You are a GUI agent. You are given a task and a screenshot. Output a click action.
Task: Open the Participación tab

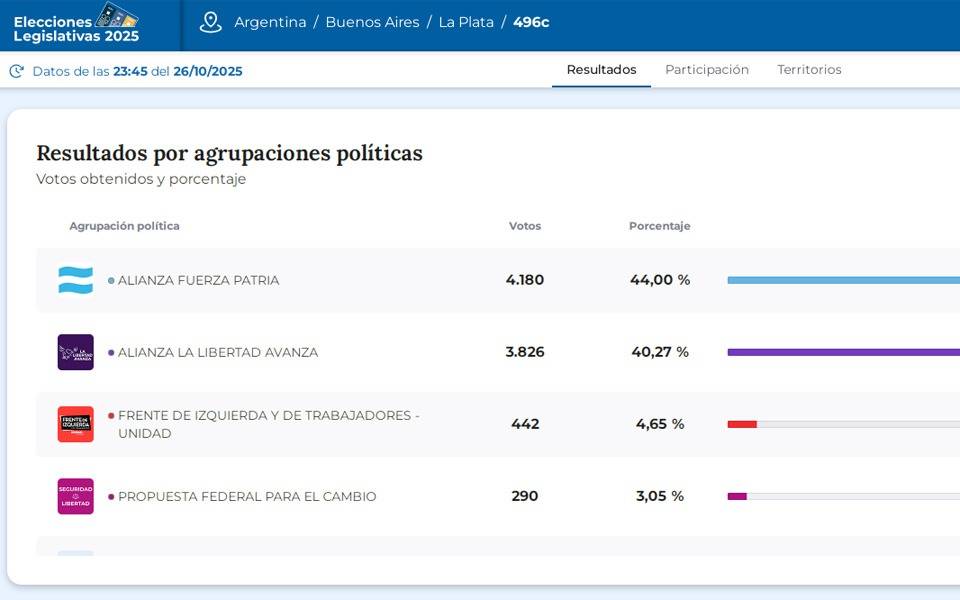coord(706,70)
